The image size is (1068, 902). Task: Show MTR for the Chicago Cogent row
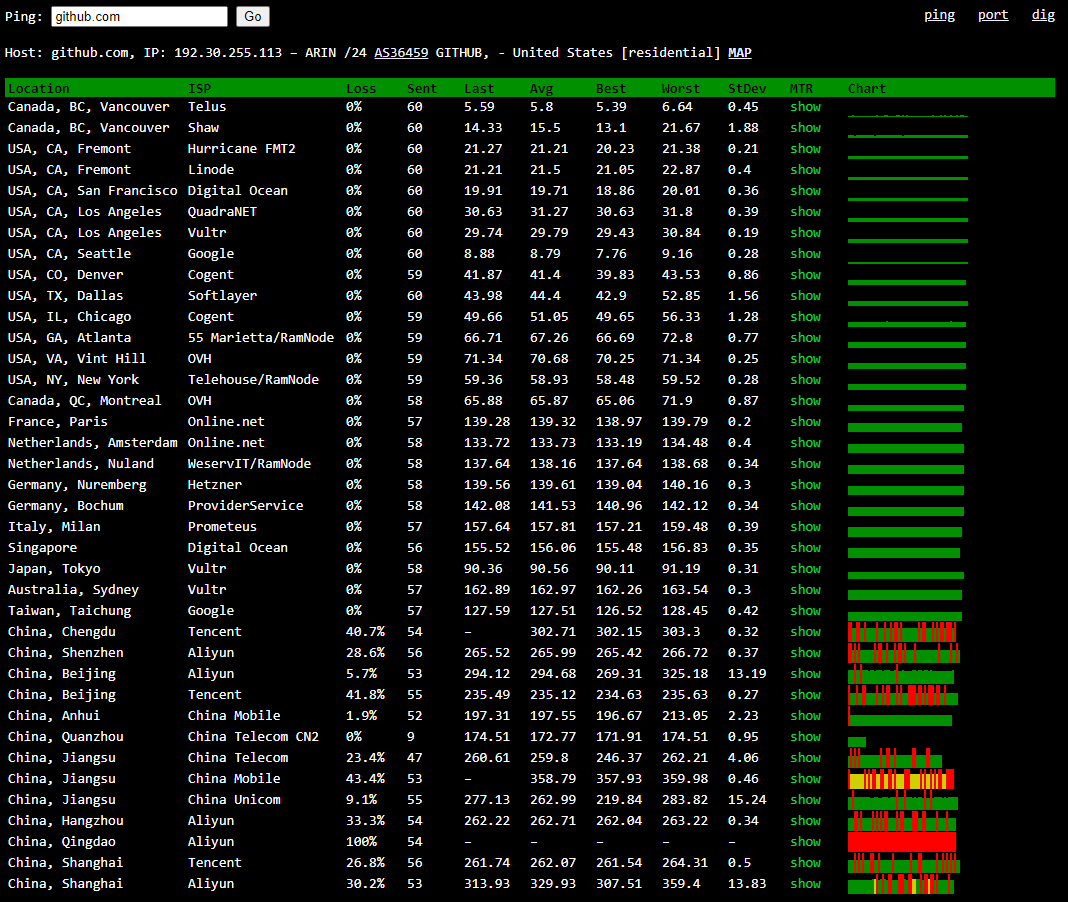pos(805,317)
